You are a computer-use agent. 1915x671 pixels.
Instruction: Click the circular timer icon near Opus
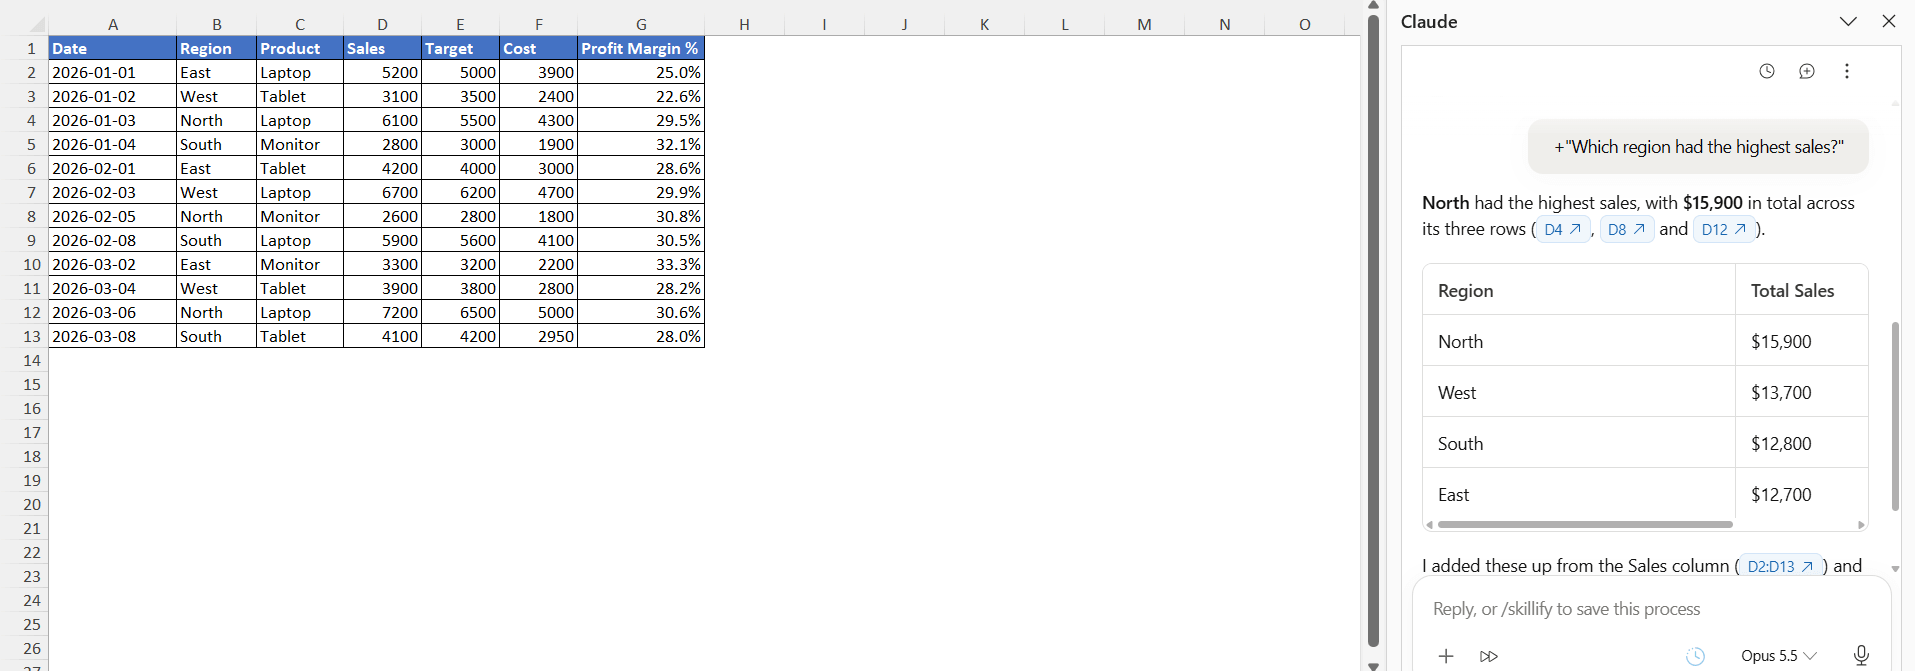pos(1696,656)
